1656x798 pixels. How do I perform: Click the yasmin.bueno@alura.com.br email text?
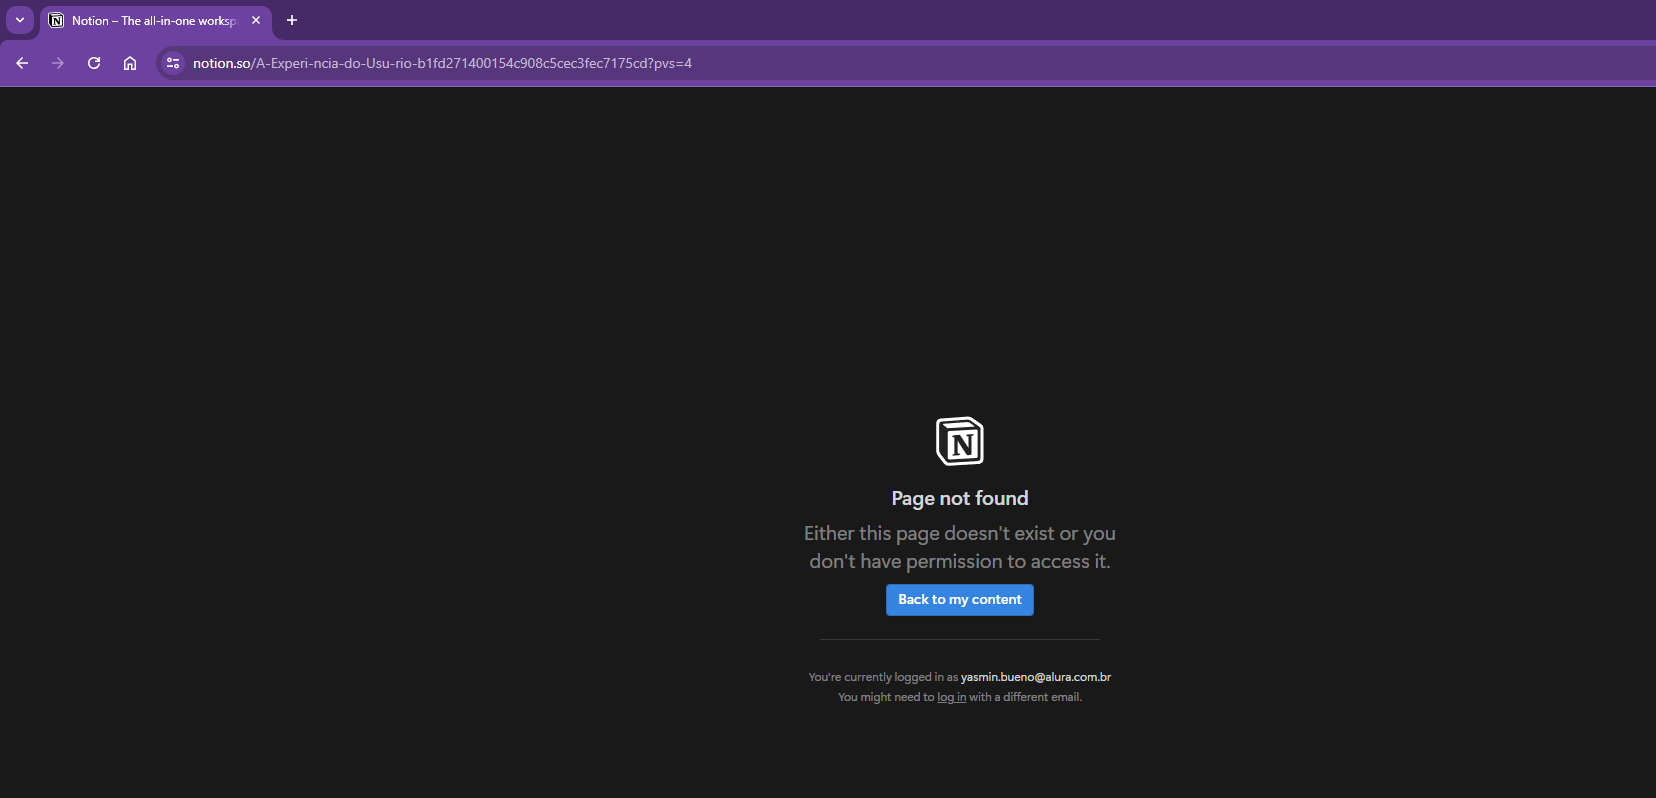[x=1036, y=677]
